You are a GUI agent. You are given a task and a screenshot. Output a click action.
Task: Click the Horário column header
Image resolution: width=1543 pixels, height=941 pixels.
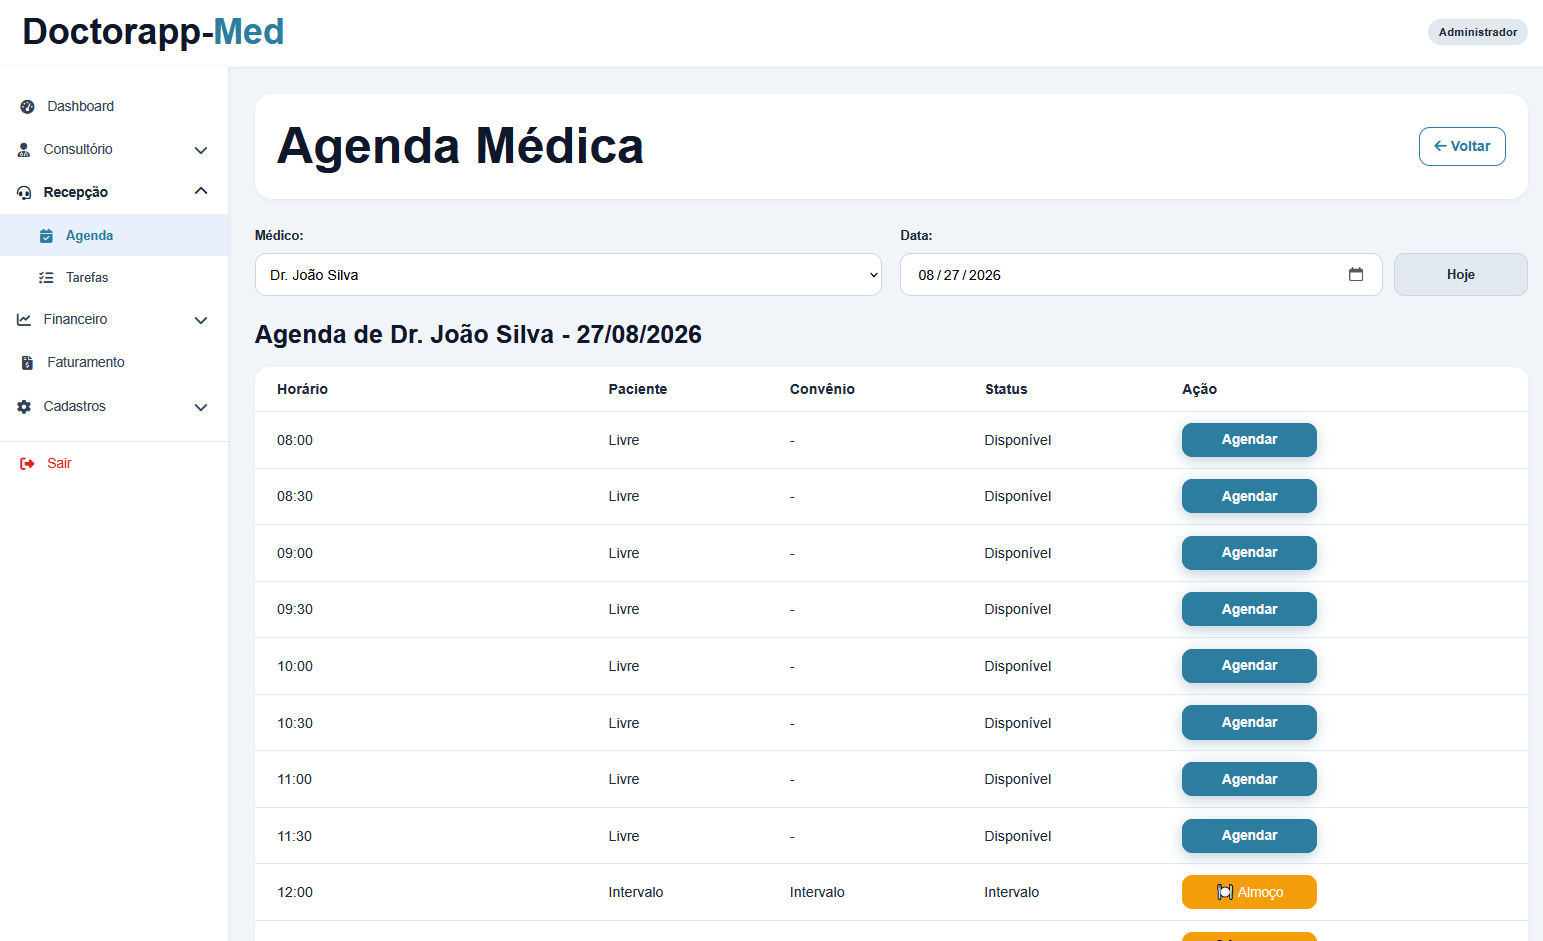coord(302,389)
